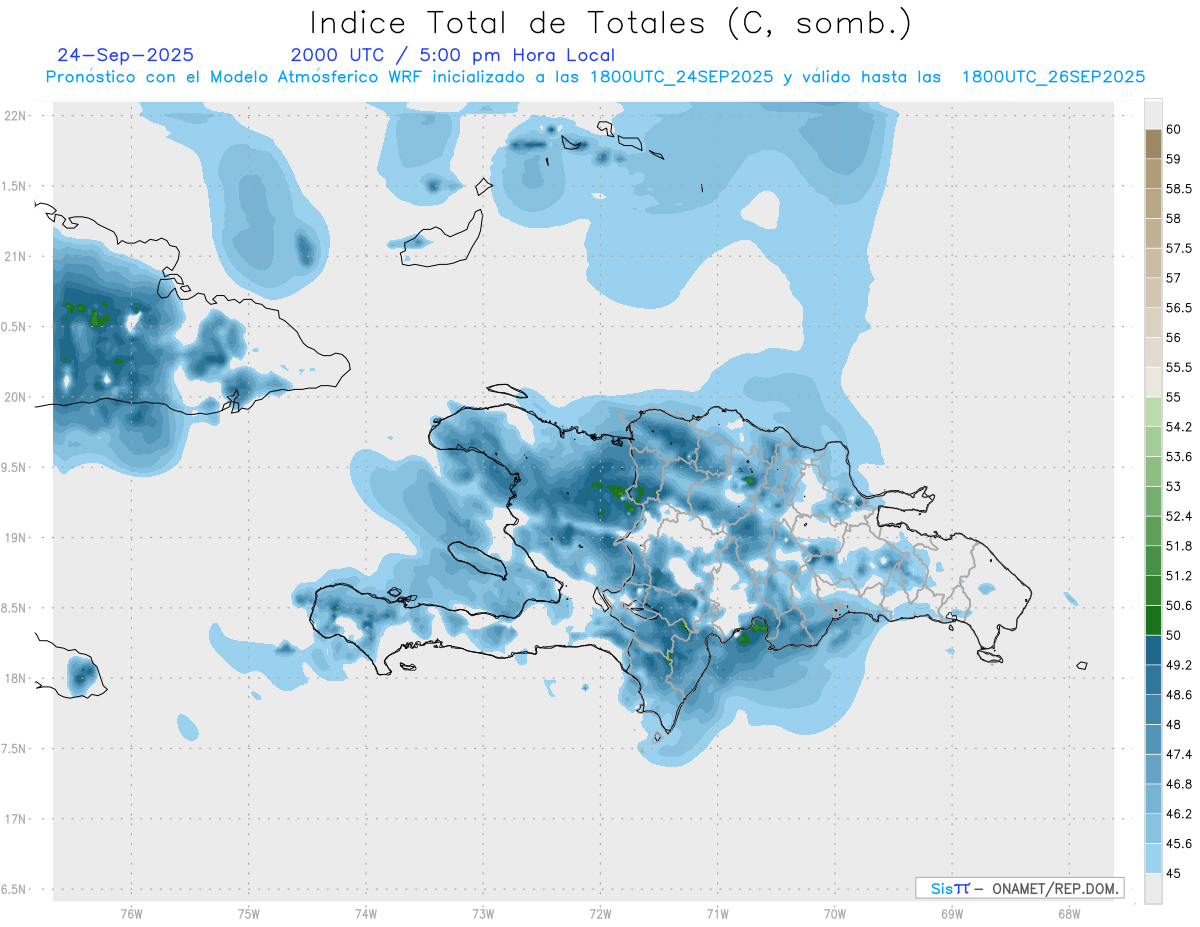Click the colorbar value '52.4'
This screenshot has width=1200, height=927.
1179,516
